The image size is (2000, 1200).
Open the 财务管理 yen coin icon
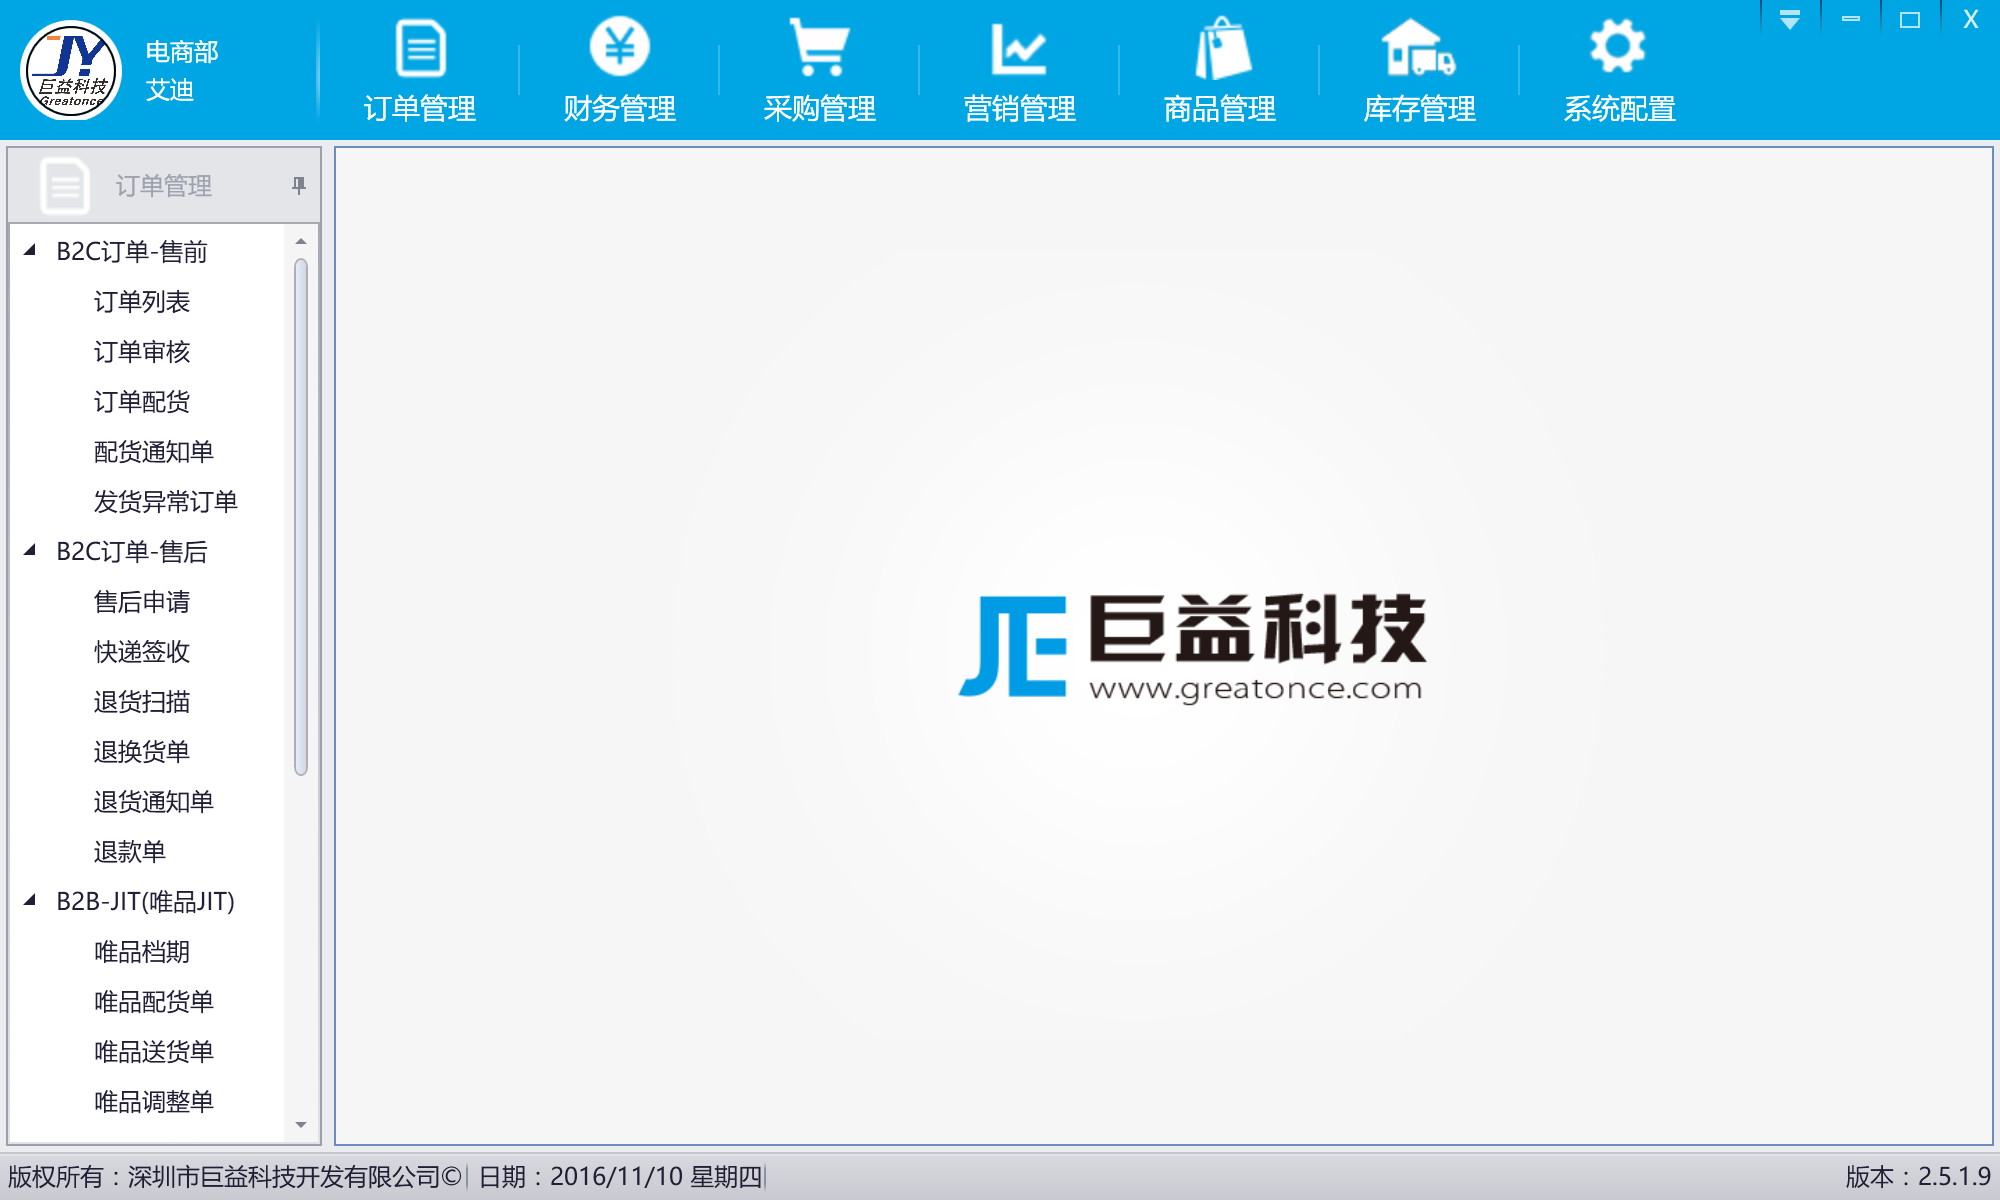click(x=620, y=46)
